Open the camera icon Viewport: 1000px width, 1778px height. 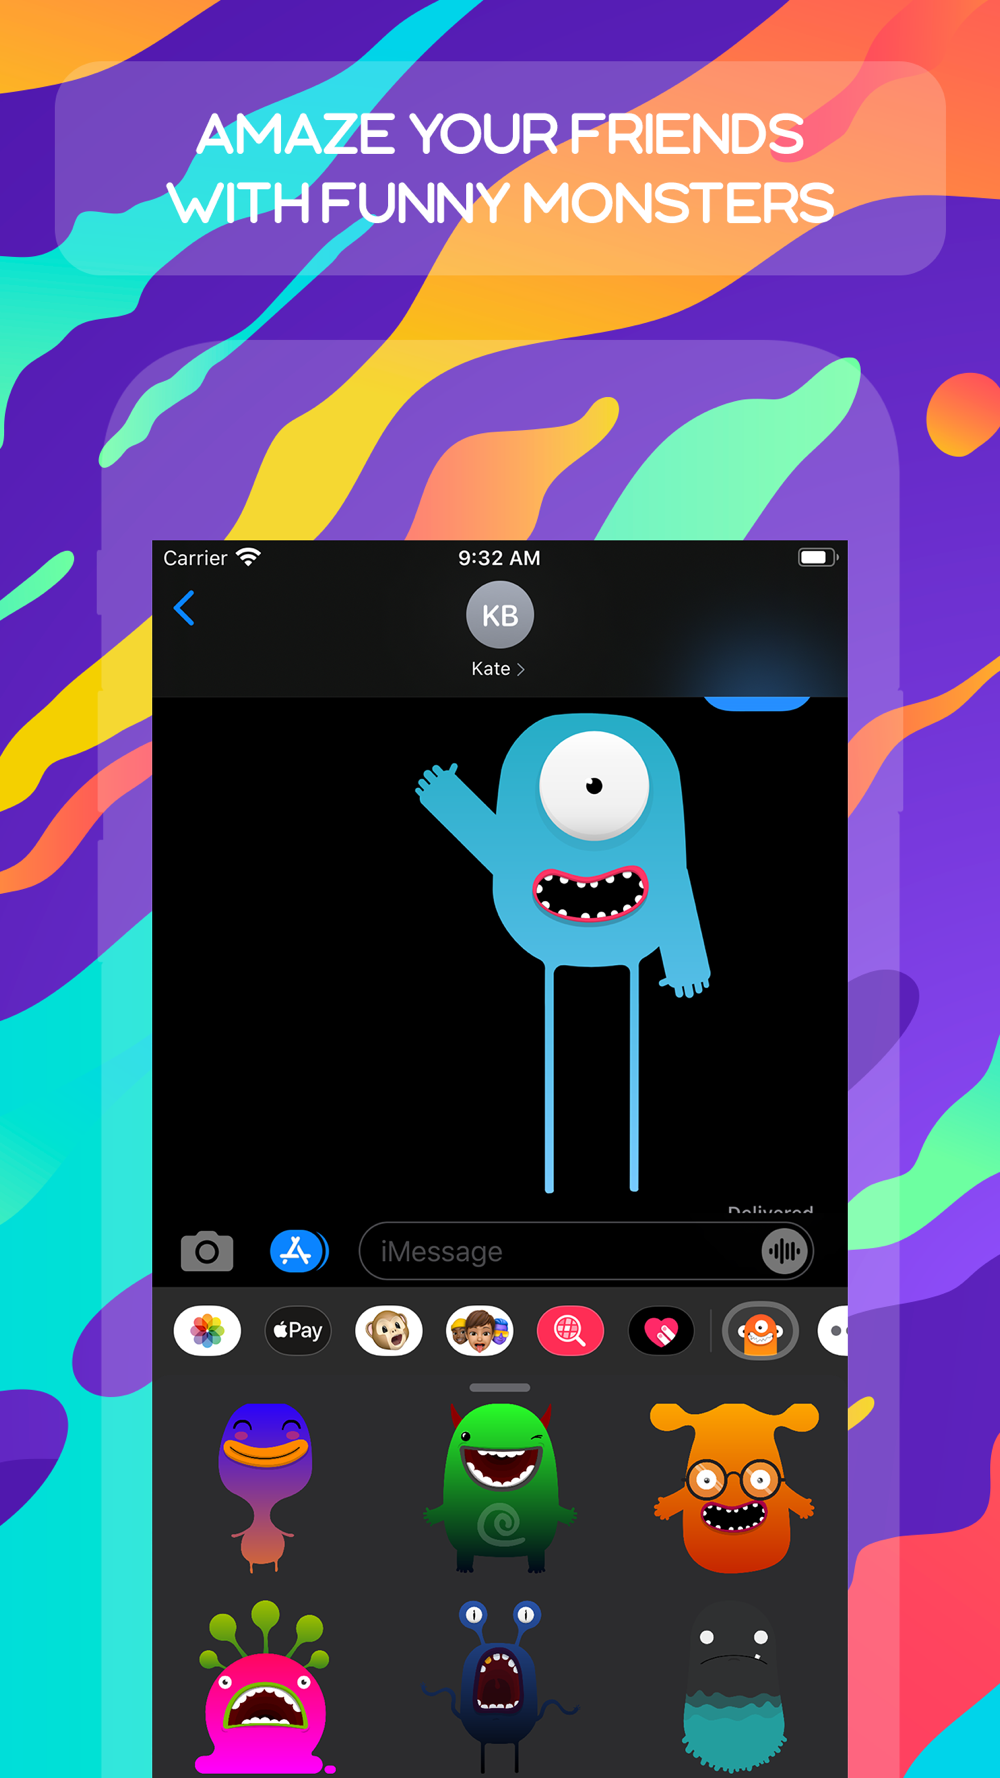[207, 1251]
